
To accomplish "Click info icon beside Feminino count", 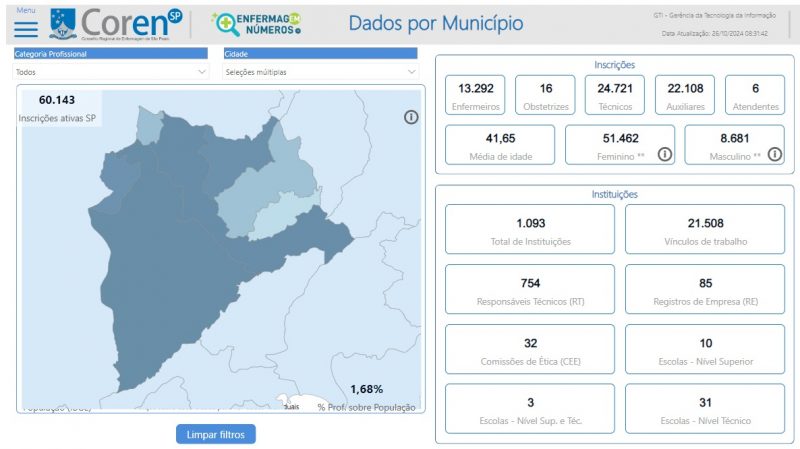I will point(664,154).
